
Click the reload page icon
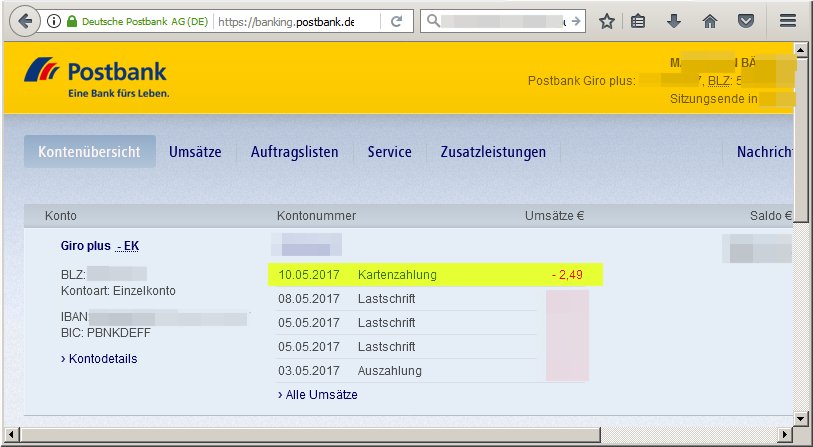397,21
